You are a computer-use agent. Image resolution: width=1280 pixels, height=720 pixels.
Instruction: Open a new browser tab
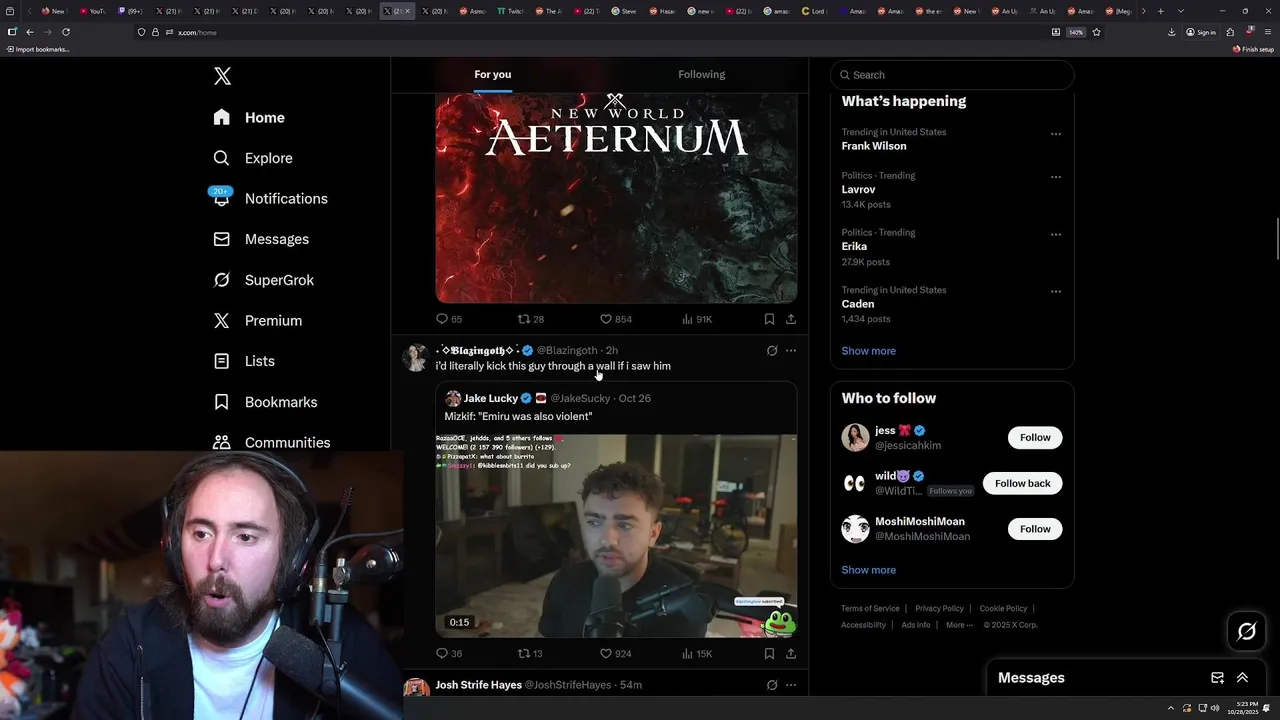1160,11
